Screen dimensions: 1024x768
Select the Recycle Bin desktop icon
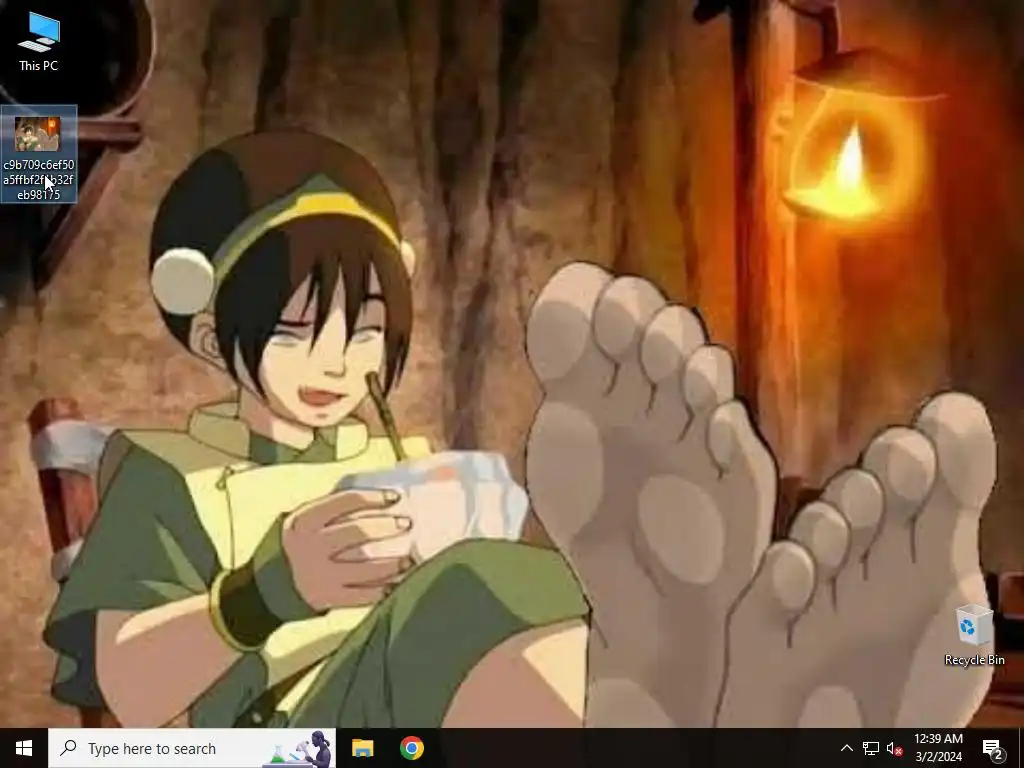974,635
